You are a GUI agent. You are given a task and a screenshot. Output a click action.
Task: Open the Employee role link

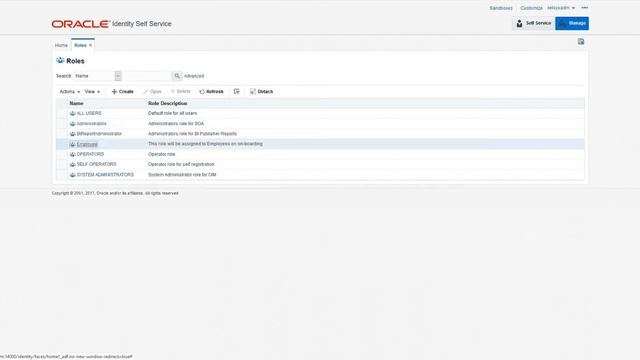coord(87,144)
